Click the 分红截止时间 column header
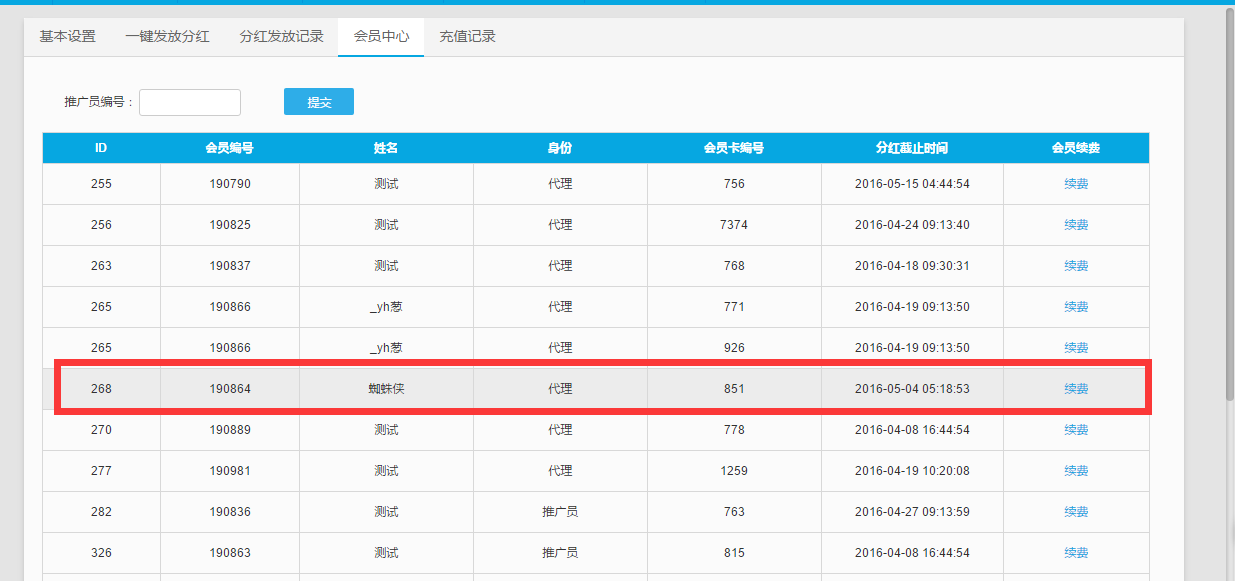Viewport: 1235px width, 581px height. click(x=911, y=148)
